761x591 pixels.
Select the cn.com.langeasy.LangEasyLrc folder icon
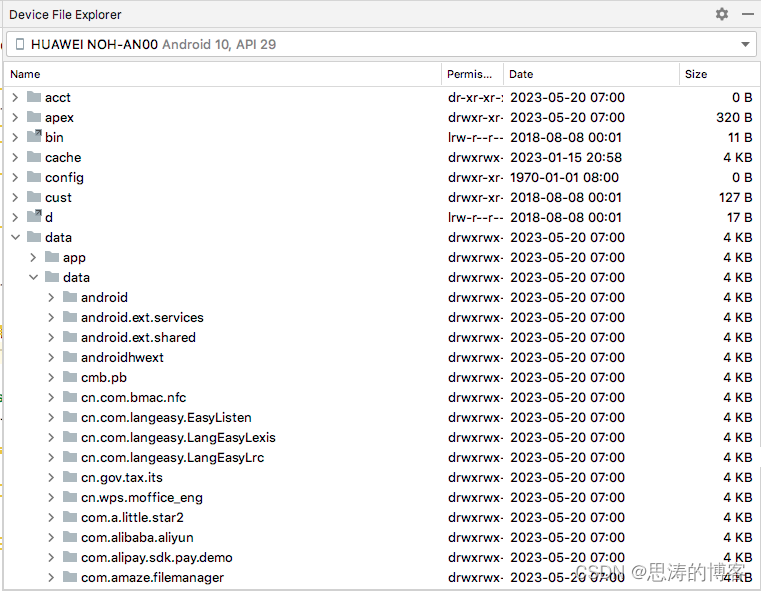click(70, 457)
